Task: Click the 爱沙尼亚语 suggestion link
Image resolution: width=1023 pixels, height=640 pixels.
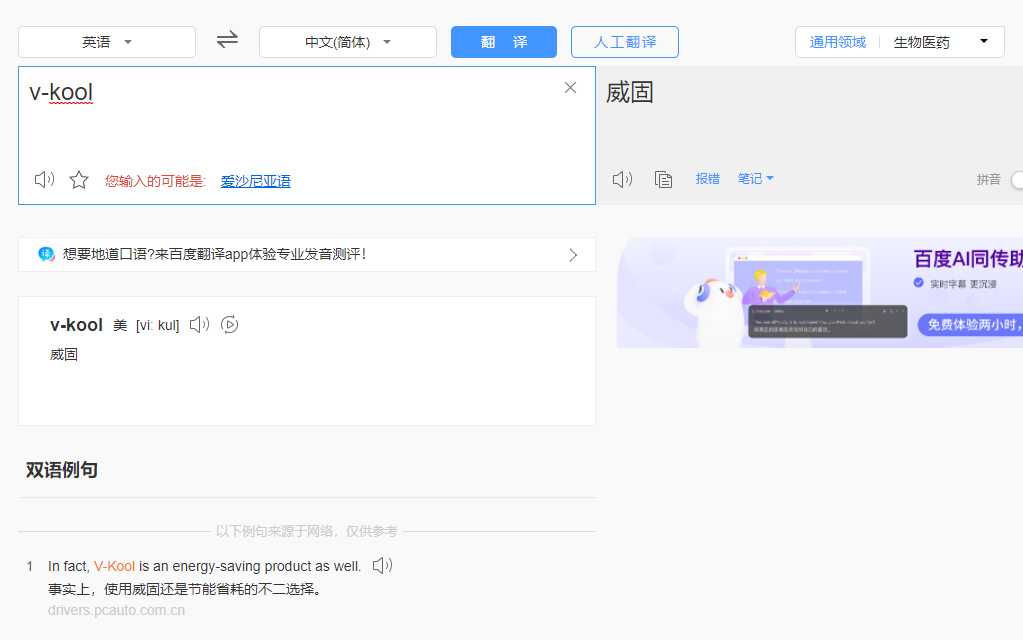Action: [x=256, y=181]
